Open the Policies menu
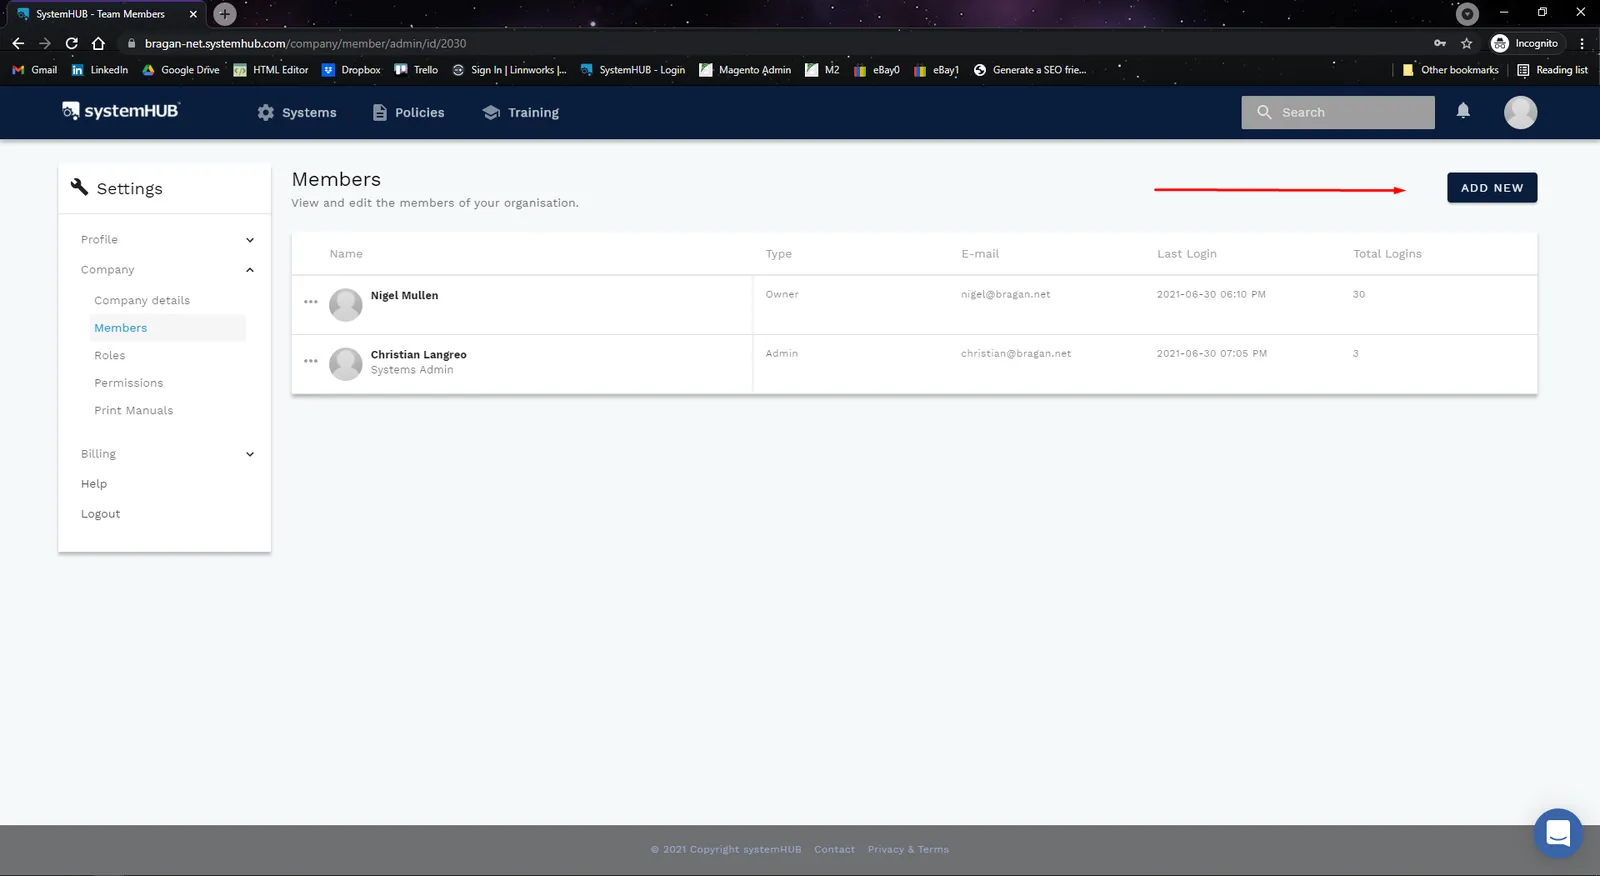This screenshot has width=1600, height=876. tap(408, 113)
